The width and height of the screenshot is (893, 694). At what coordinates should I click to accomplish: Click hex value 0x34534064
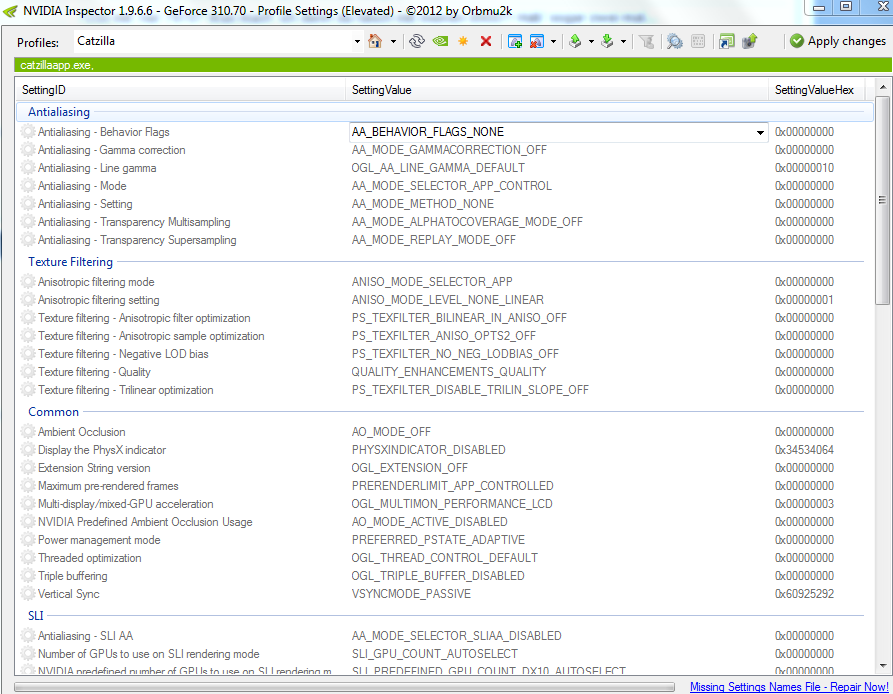(x=804, y=450)
